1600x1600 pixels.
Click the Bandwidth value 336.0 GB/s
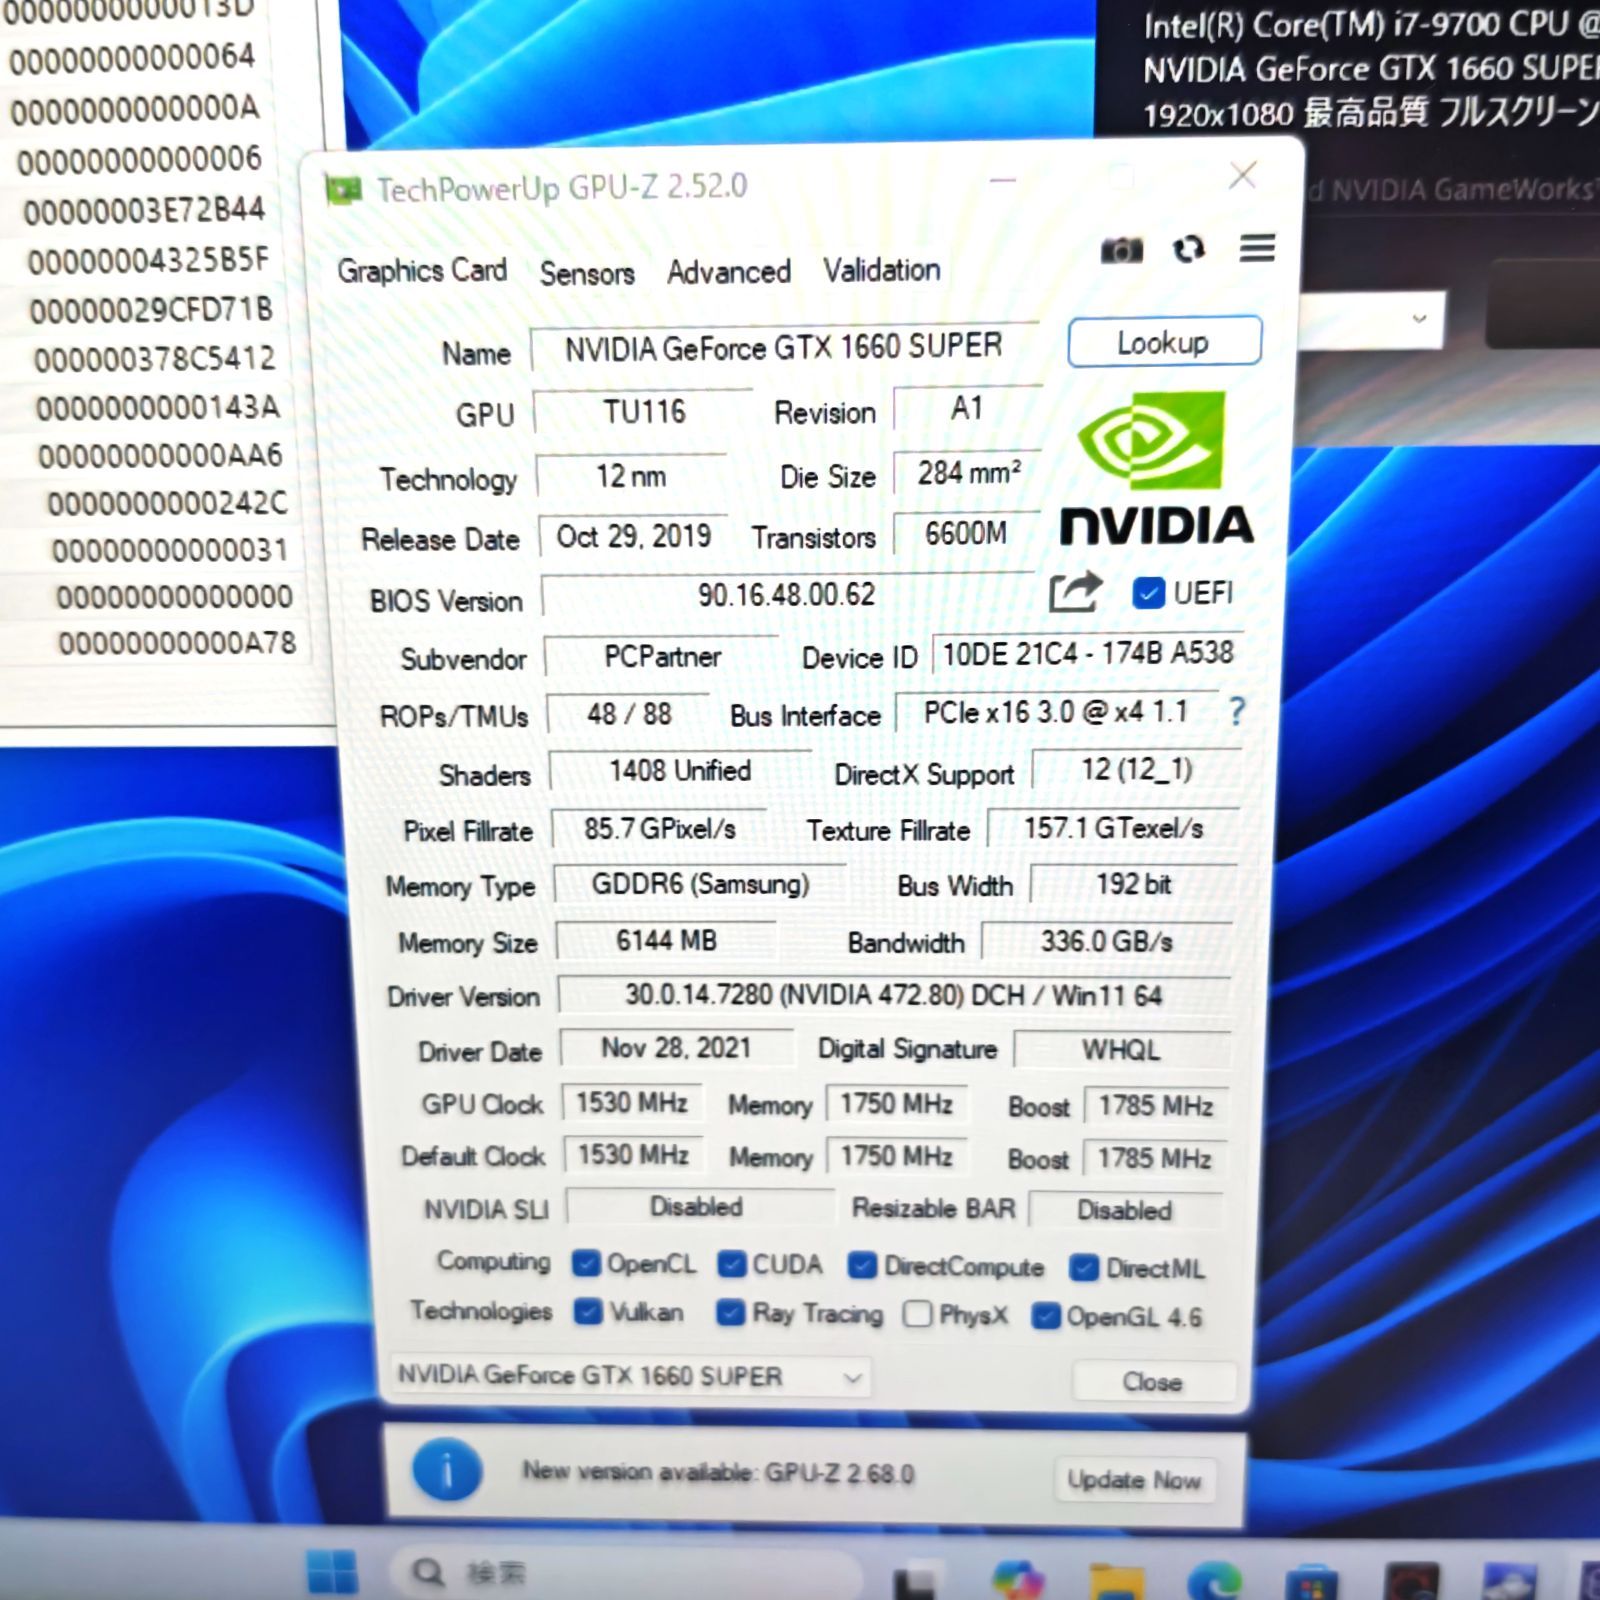tap(1107, 941)
